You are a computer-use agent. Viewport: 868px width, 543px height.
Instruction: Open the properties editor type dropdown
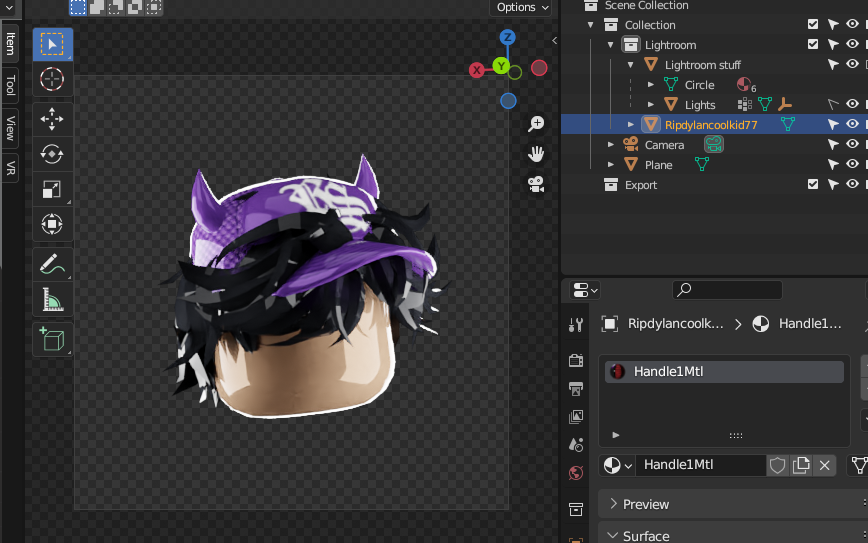tap(585, 290)
